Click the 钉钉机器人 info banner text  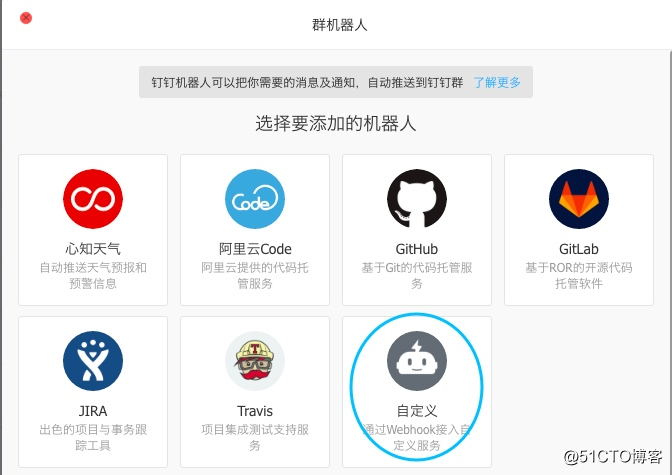pos(307,82)
